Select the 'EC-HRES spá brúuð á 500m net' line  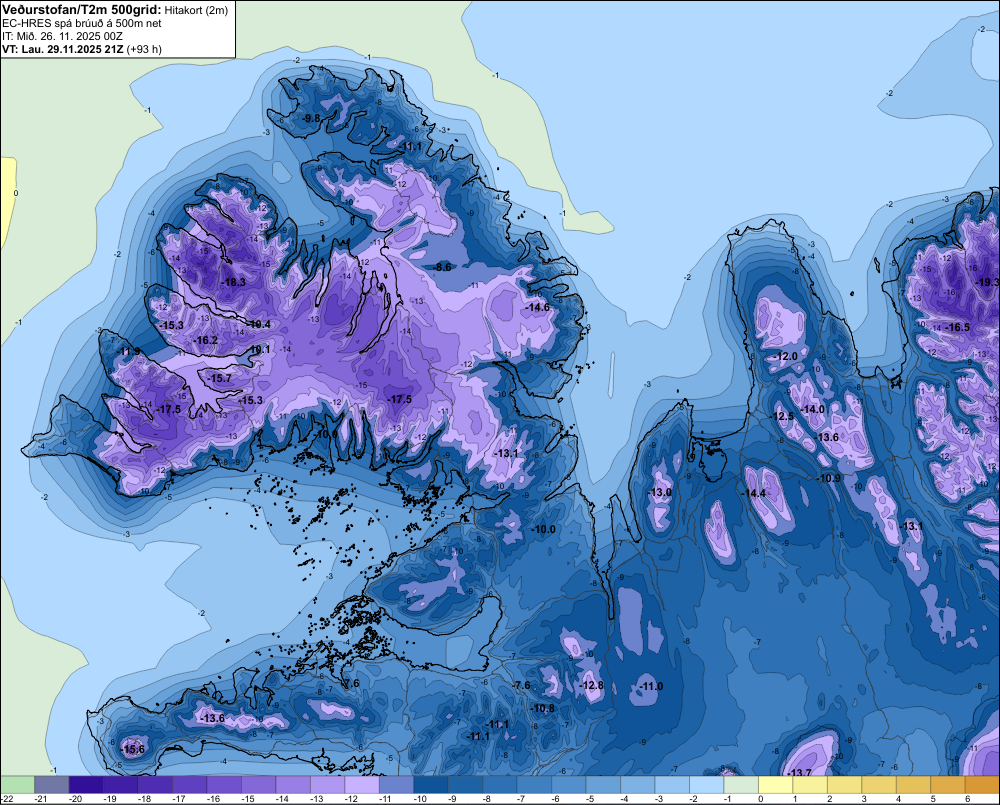point(81,24)
